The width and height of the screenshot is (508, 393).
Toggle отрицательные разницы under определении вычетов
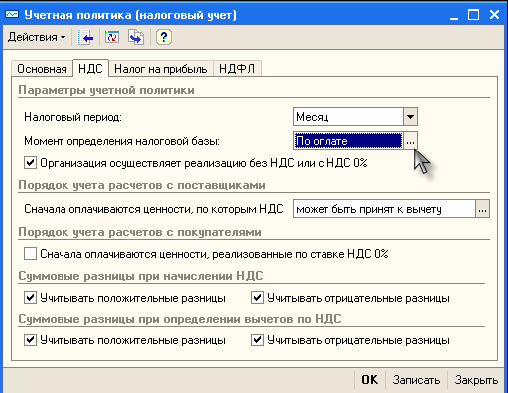coord(257,340)
